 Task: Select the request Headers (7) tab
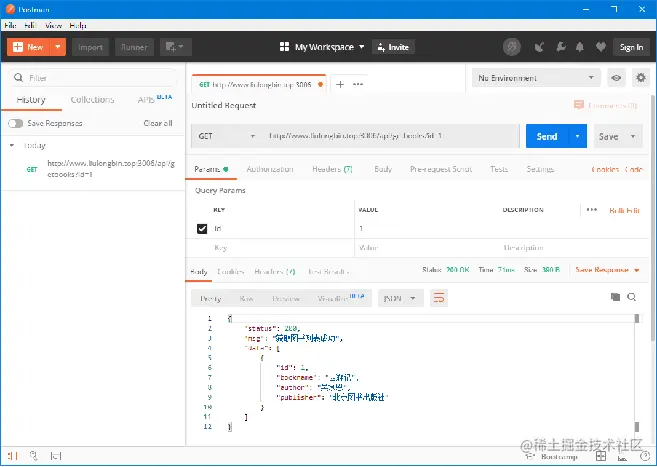pos(332,169)
